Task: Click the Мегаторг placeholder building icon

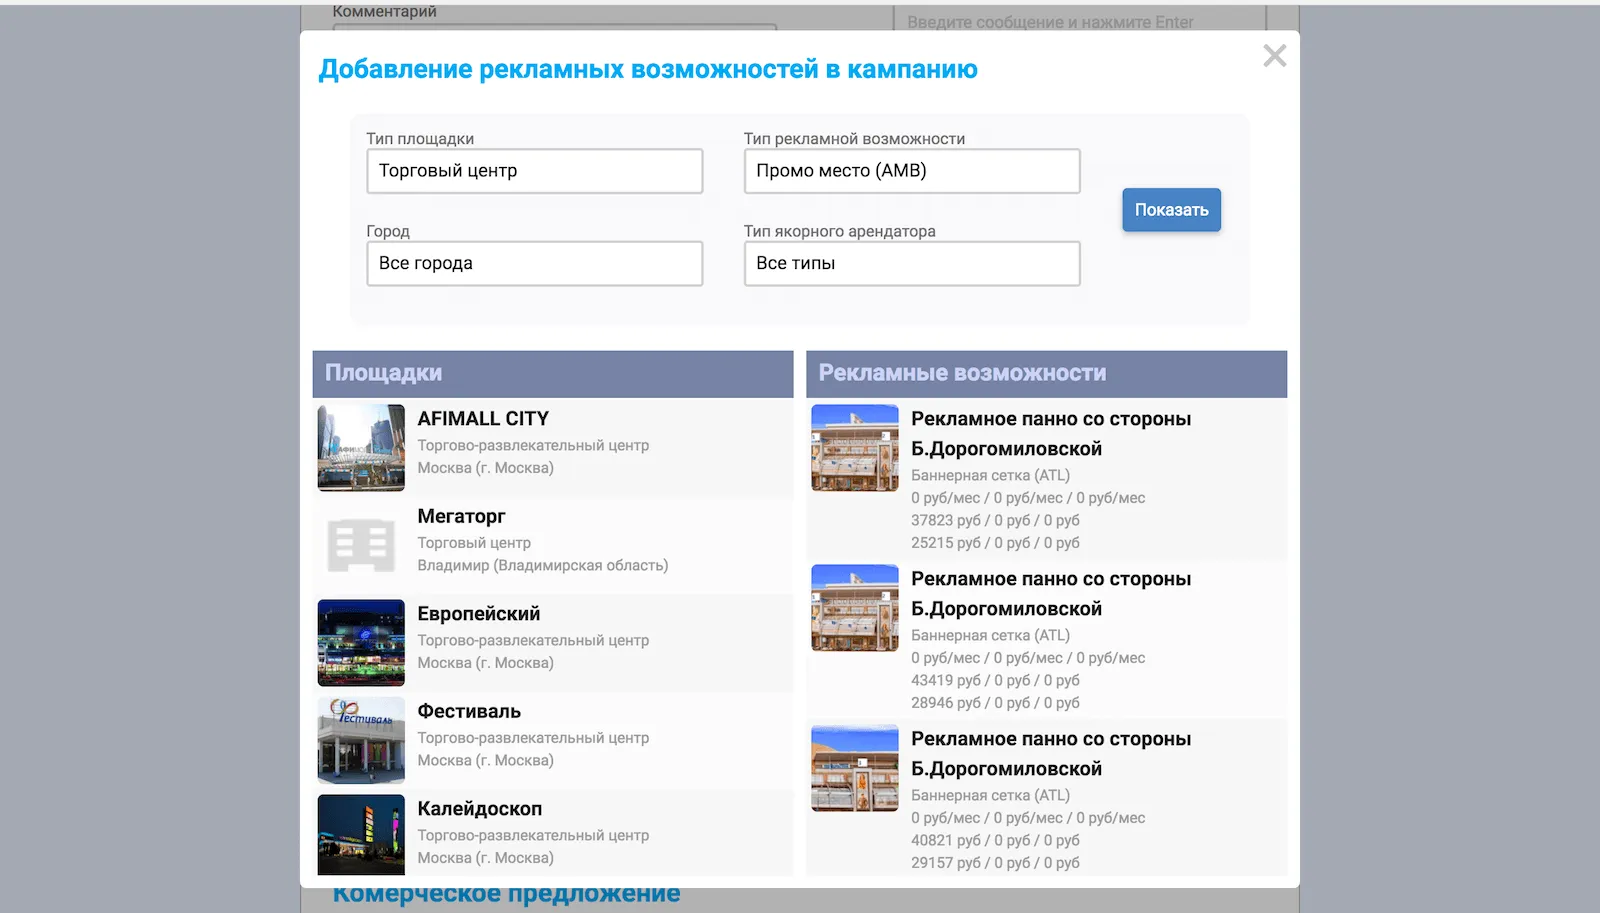Action: click(x=361, y=545)
